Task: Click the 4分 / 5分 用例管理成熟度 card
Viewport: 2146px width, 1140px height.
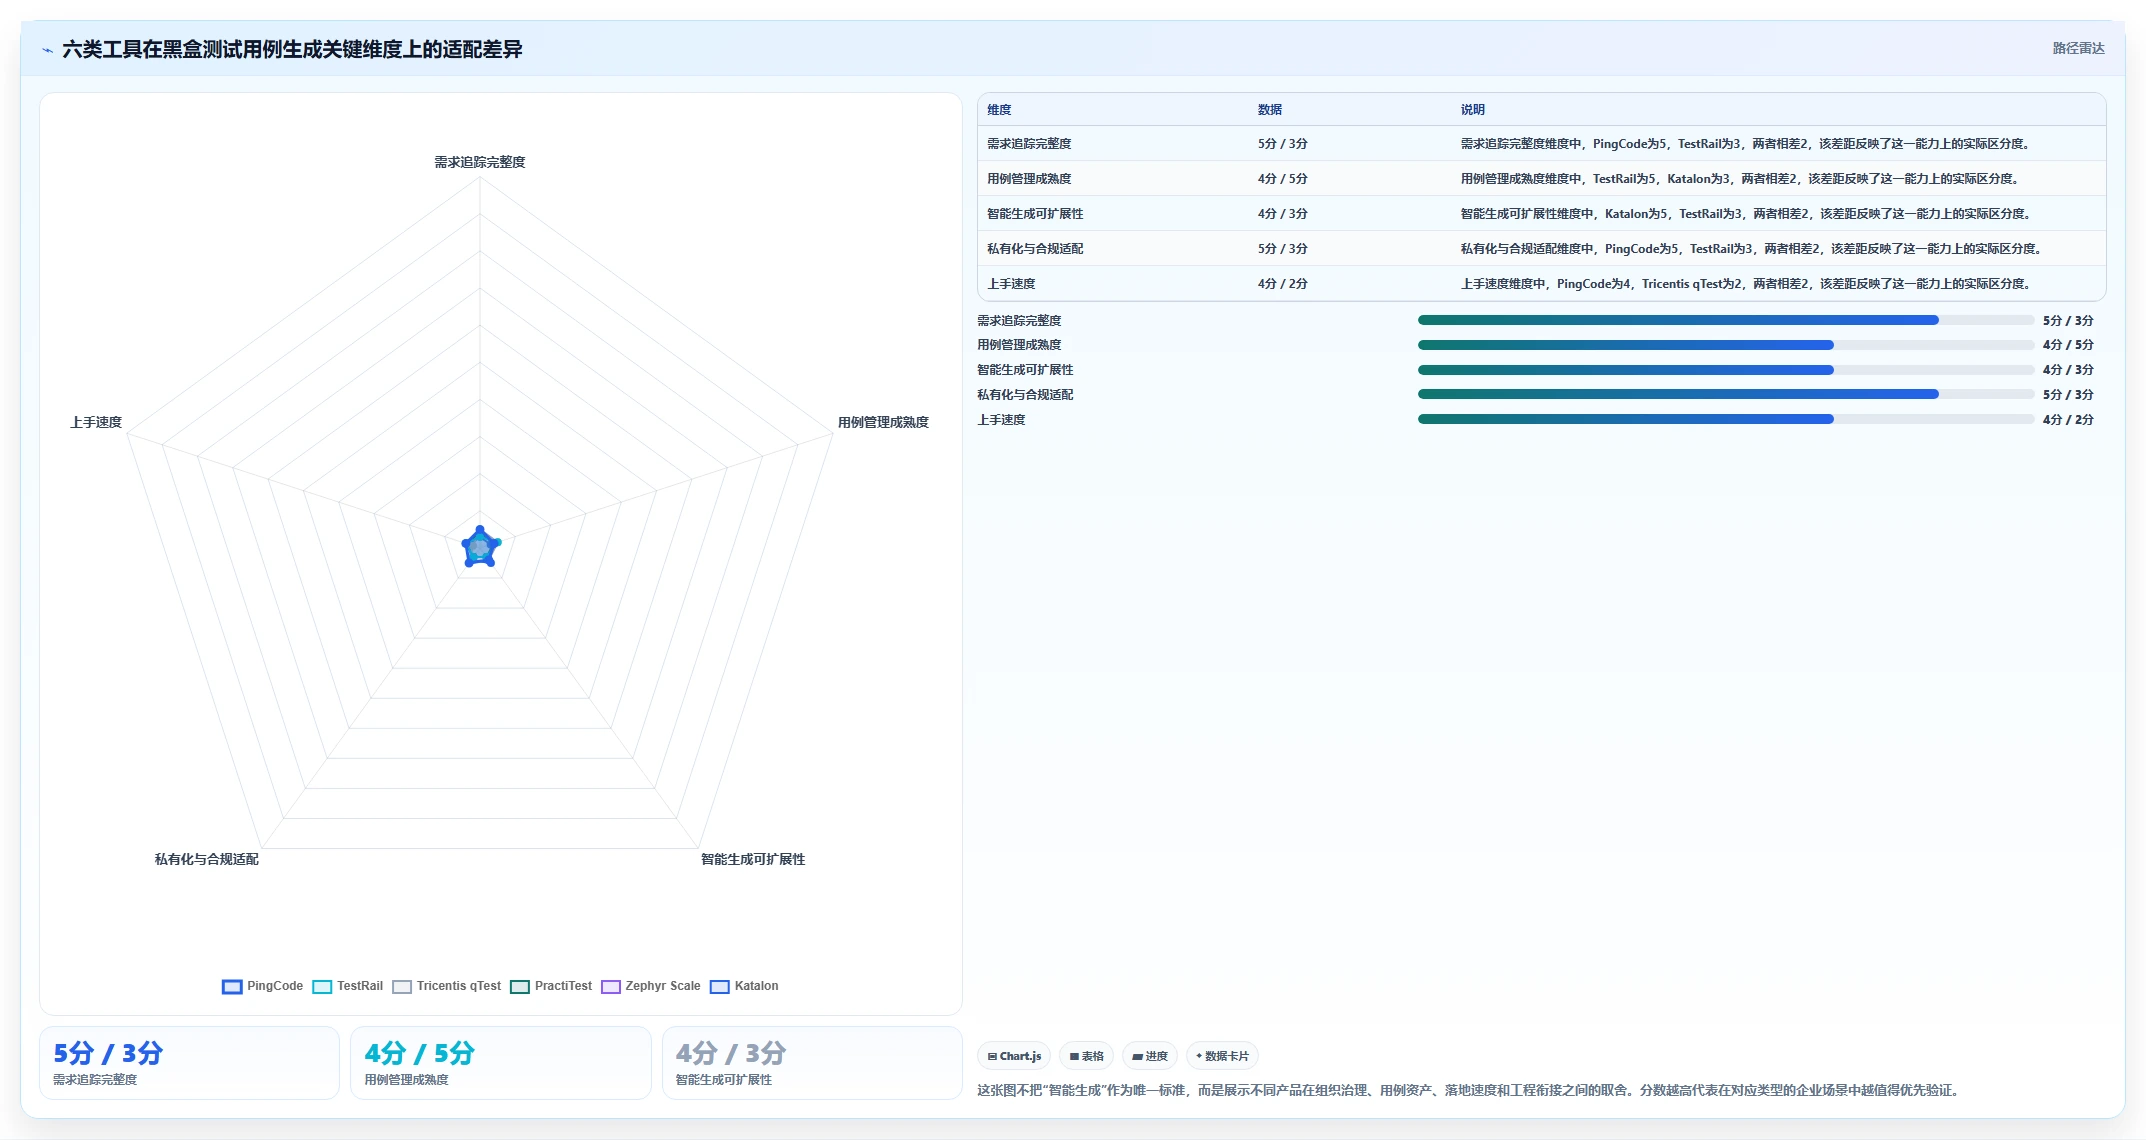Action: tap(500, 1063)
